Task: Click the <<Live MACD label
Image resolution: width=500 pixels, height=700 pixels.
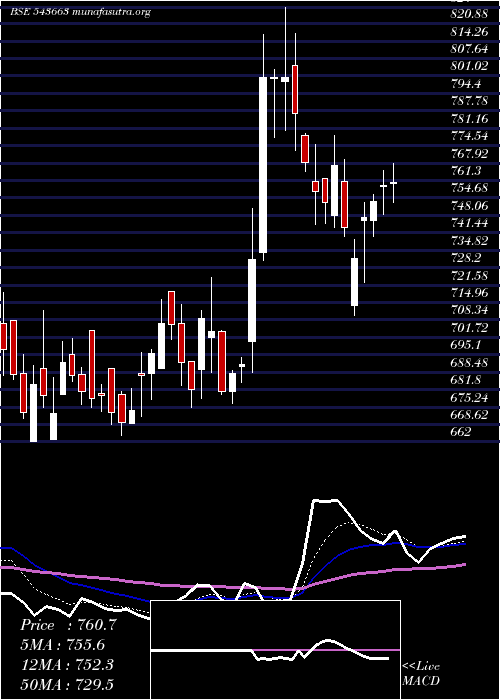Action: pos(421,674)
